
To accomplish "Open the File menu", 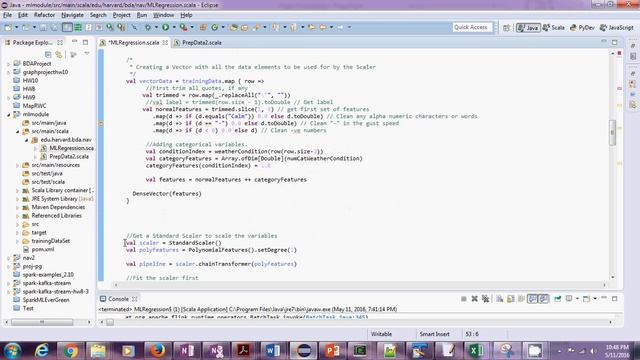I will (7, 15).
